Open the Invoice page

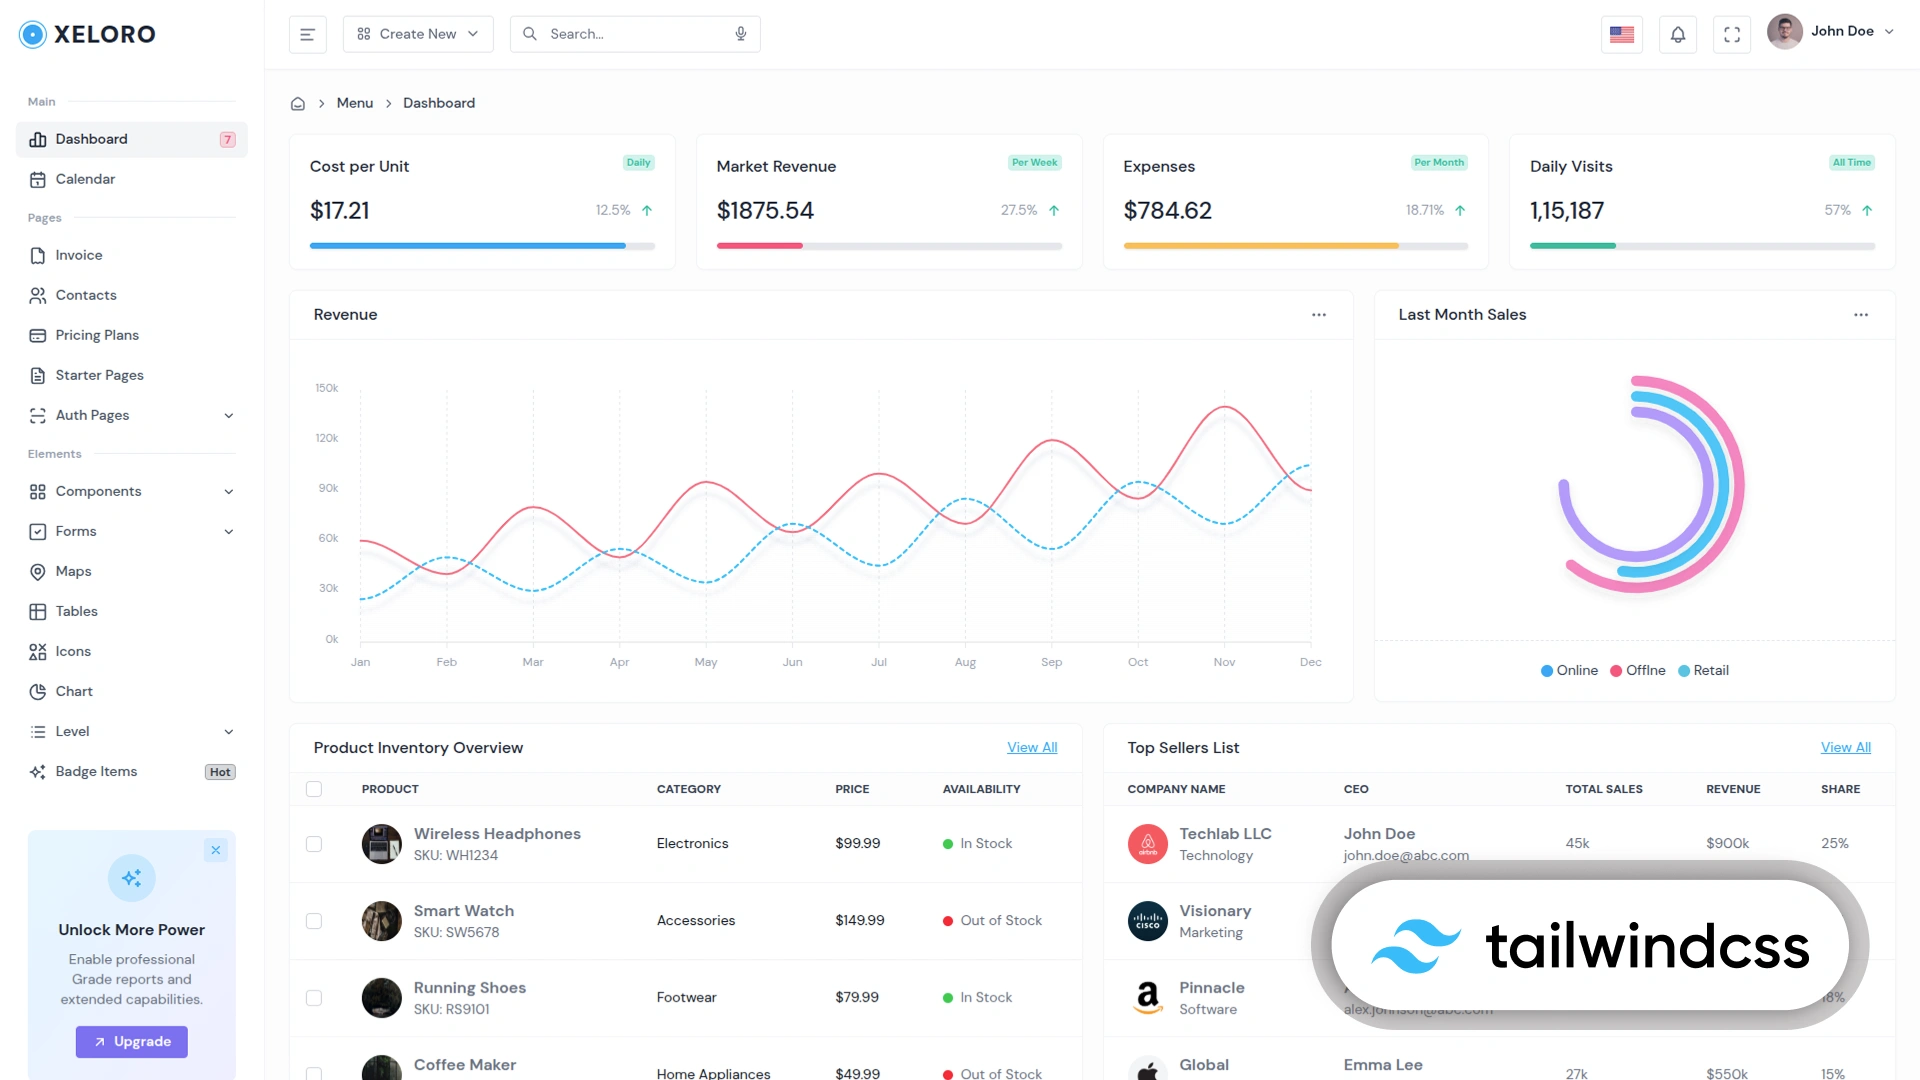[x=132, y=255]
